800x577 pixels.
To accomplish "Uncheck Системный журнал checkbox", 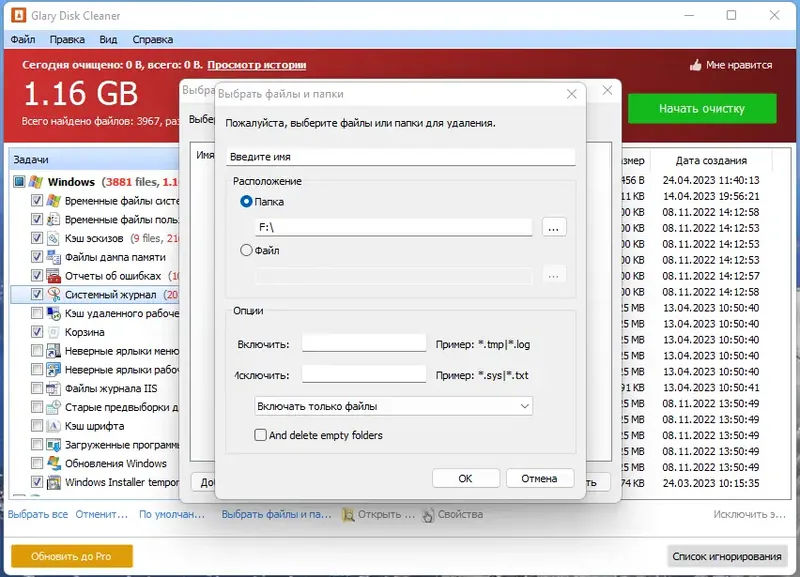I will point(37,294).
